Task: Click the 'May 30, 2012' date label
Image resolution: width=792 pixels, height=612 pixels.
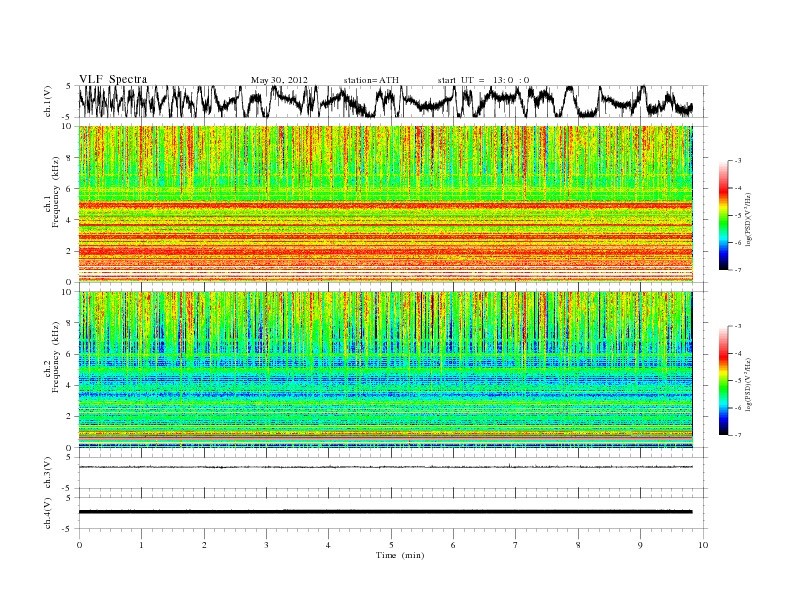Action: point(279,80)
